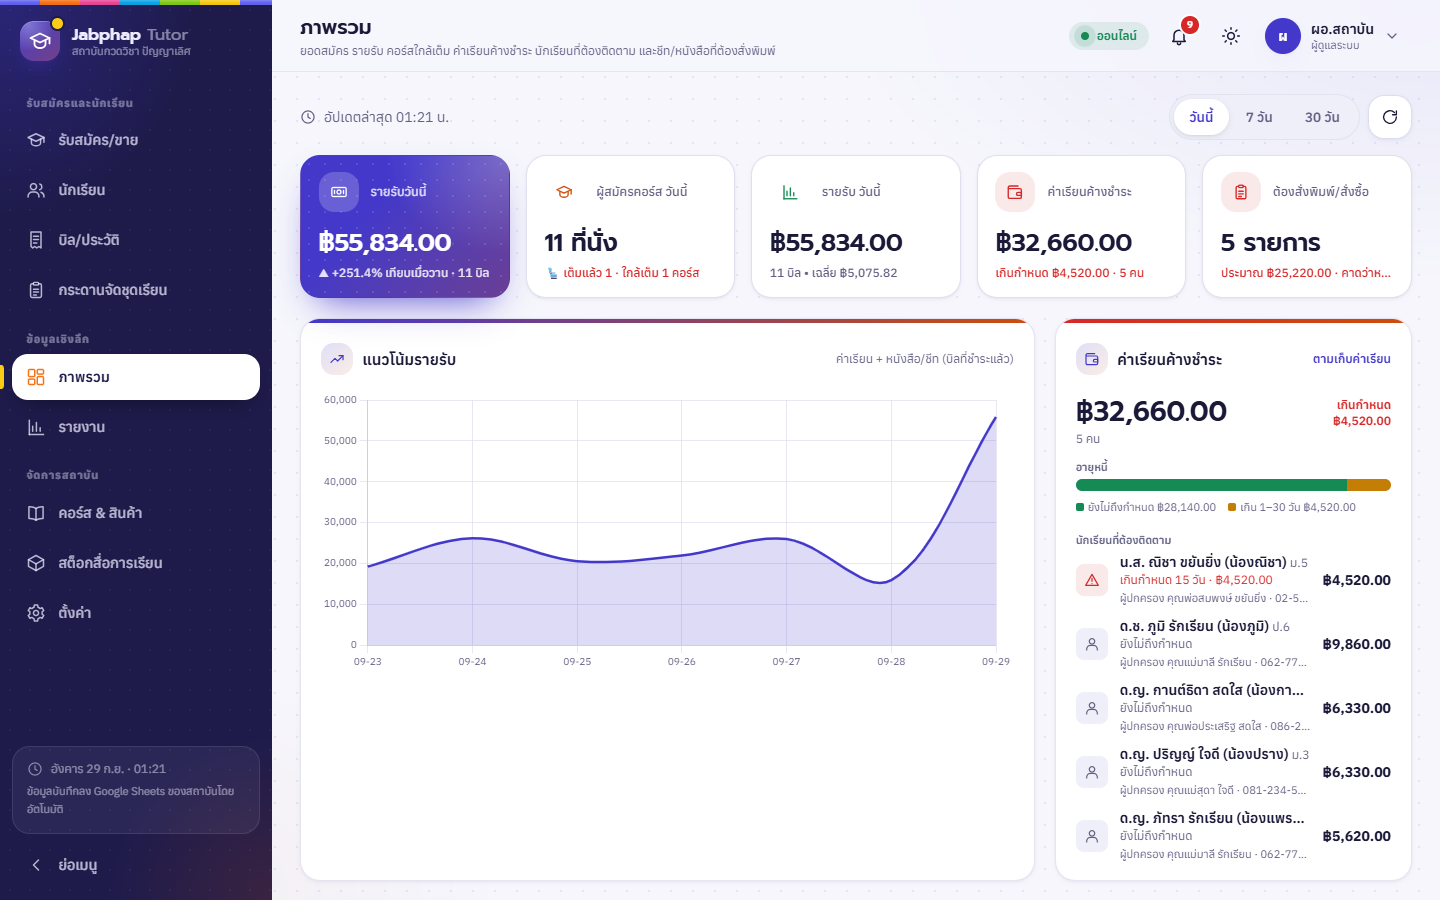Click the แนวโน้มรายรับ trend icon
The image size is (1440, 900).
click(337, 359)
